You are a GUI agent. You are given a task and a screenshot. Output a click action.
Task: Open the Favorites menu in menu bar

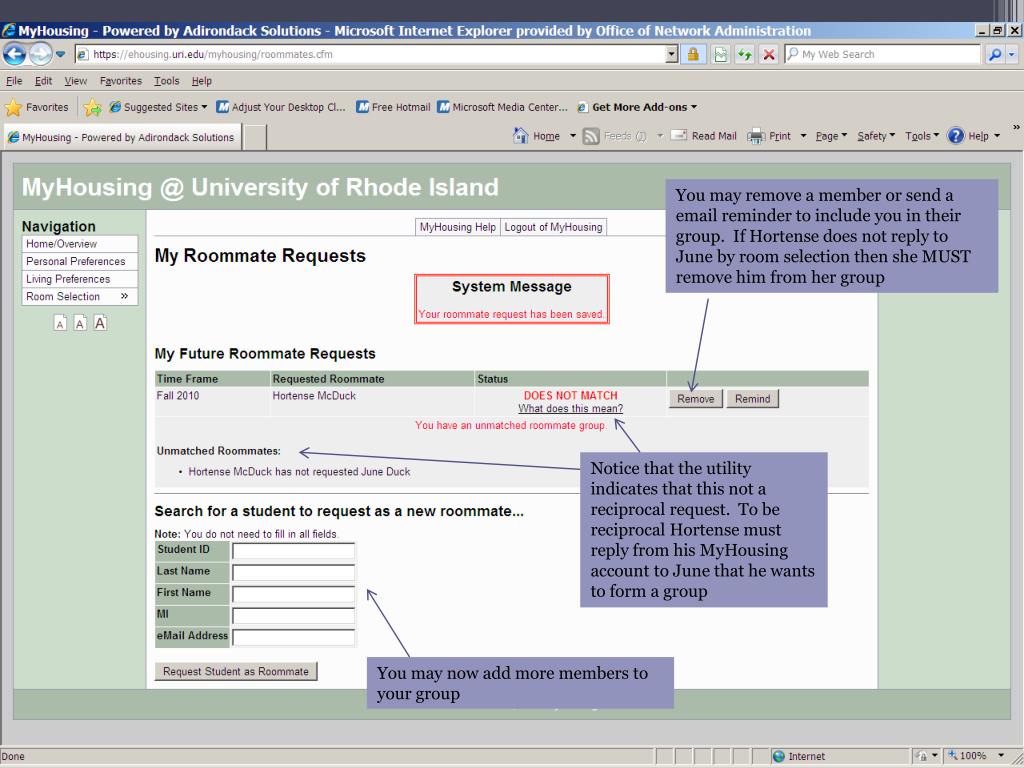pos(121,81)
